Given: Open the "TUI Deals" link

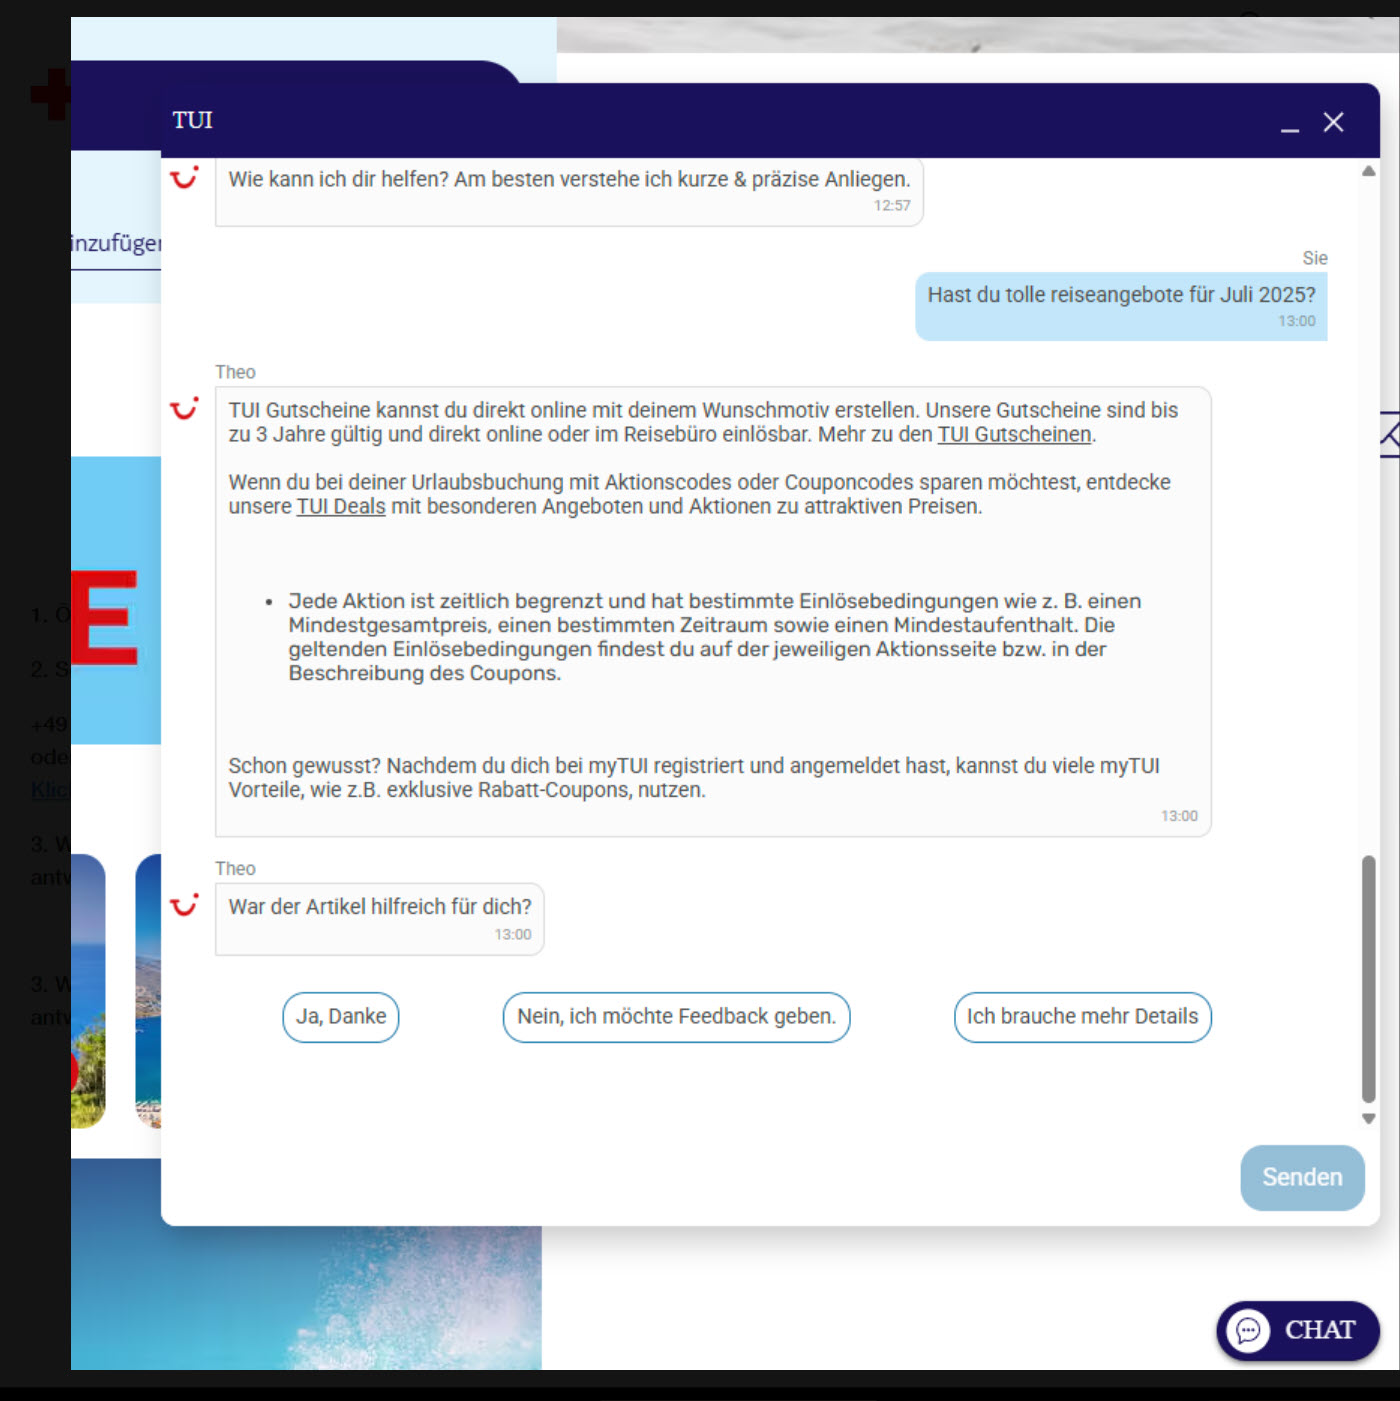Looking at the screenshot, I should tap(341, 507).
